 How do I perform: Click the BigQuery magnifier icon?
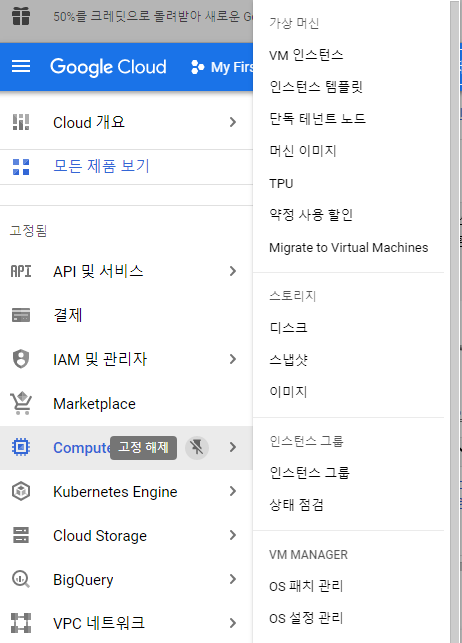pos(21,579)
